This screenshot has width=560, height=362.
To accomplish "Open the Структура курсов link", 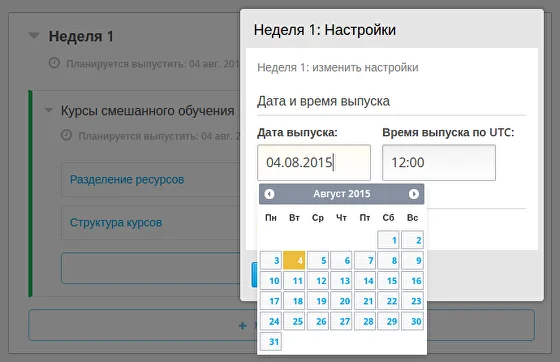I will 116,222.
